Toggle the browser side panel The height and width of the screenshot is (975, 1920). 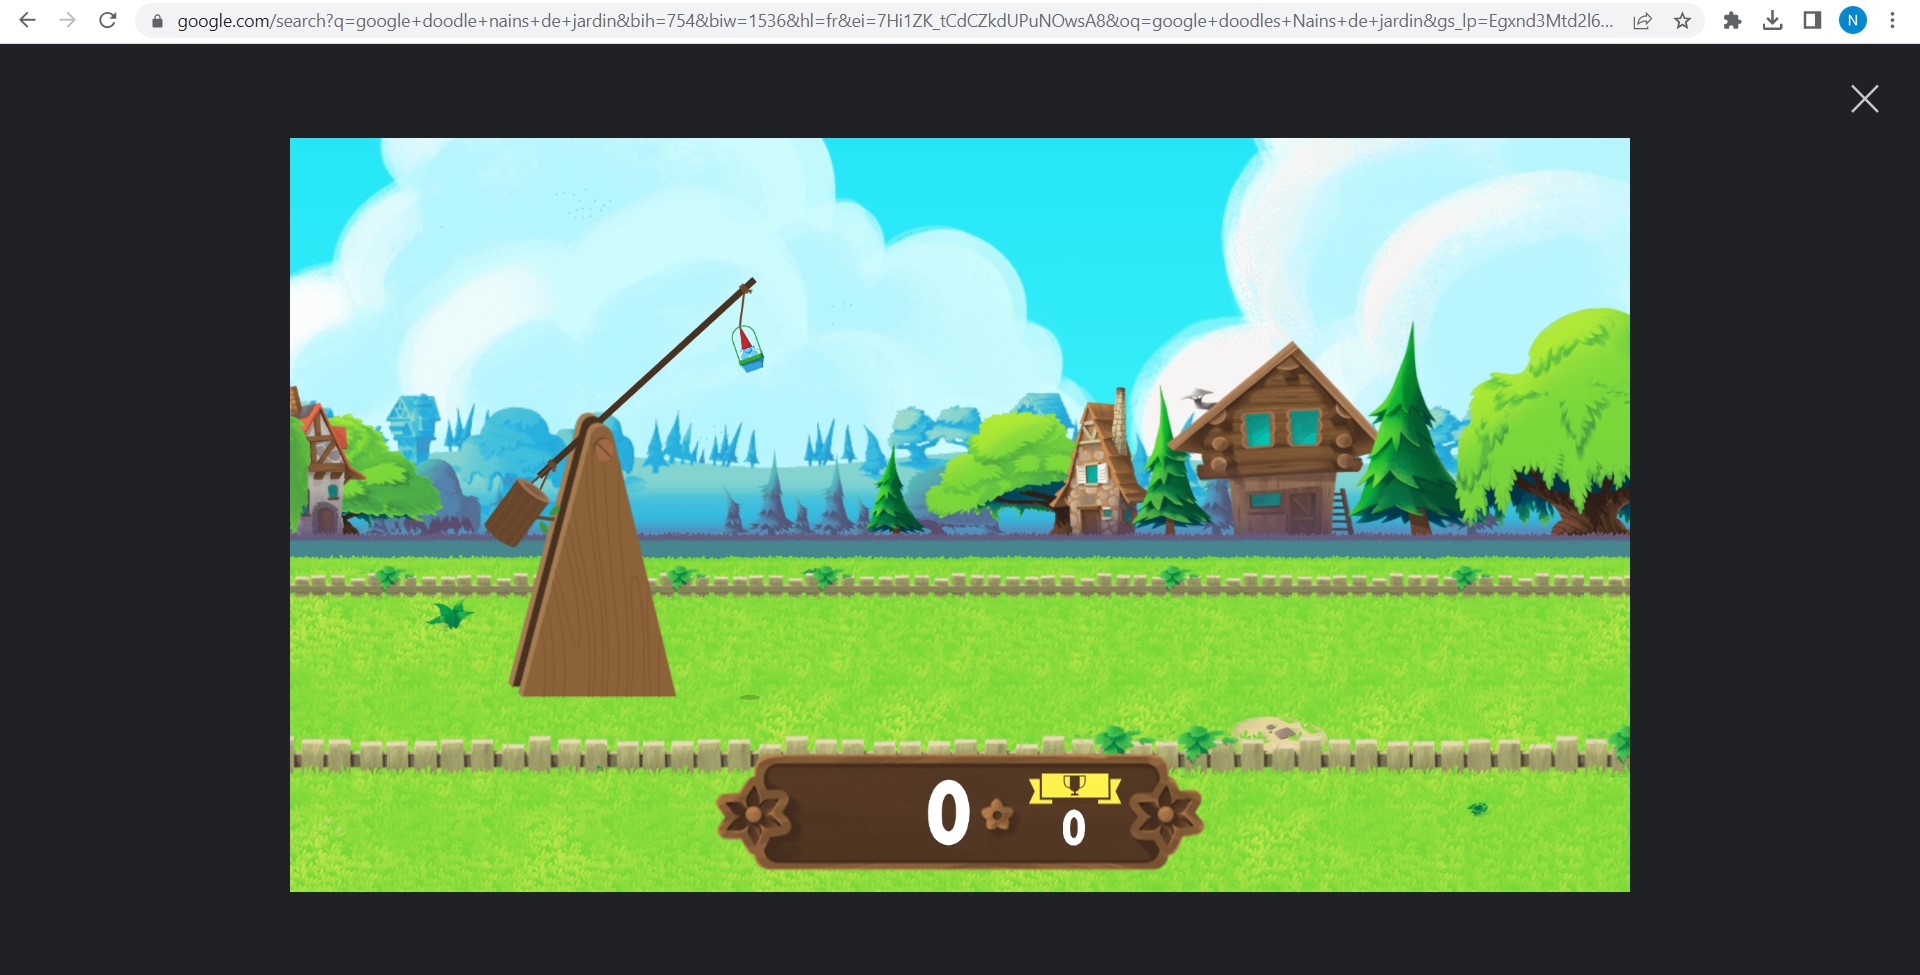(1812, 21)
